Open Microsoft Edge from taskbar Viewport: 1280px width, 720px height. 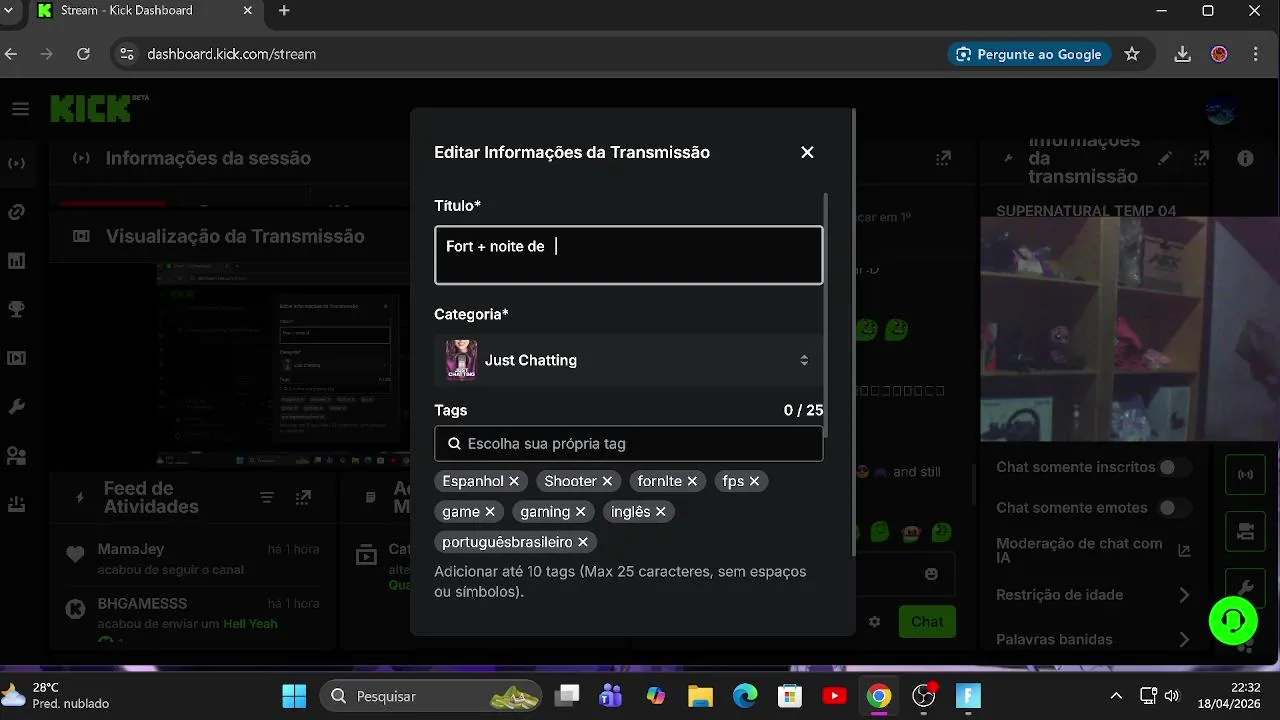coord(745,696)
